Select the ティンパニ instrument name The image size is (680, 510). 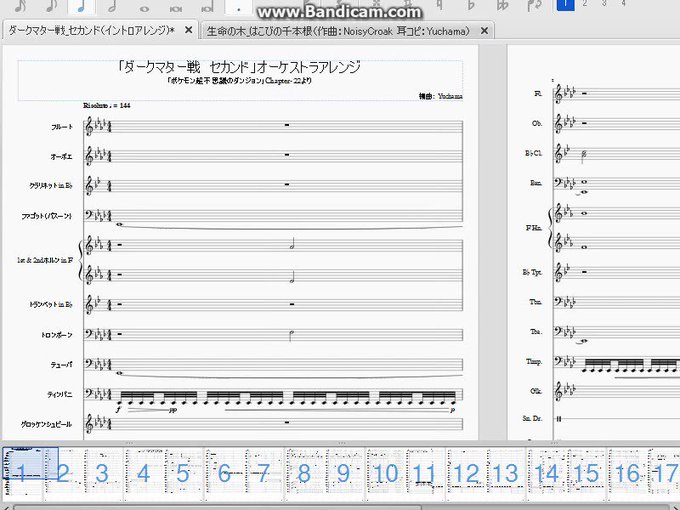(x=60, y=394)
